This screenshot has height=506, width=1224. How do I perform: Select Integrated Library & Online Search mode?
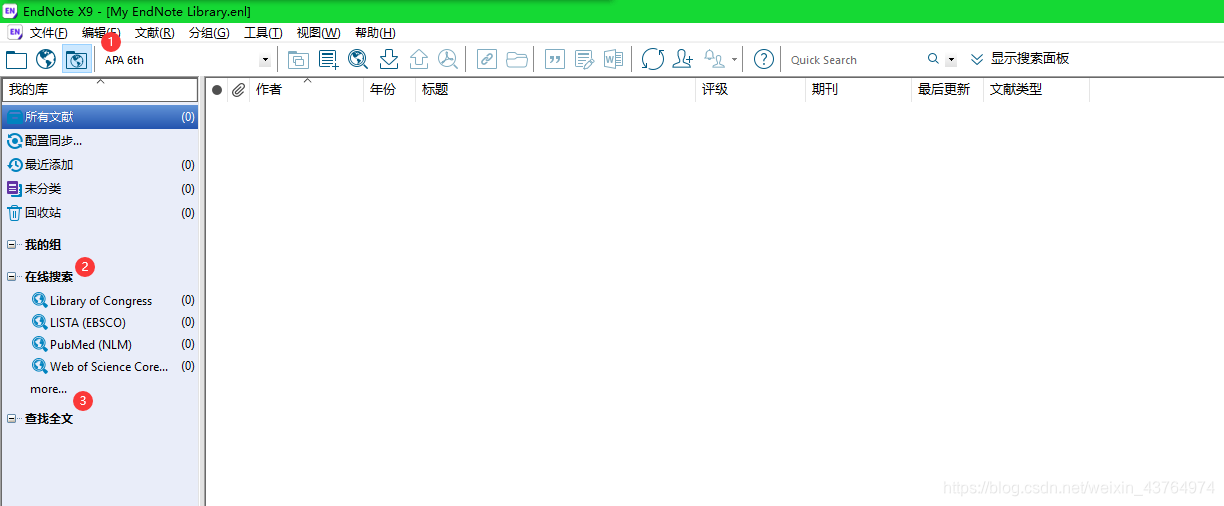pyautogui.click(x=76, y=60)
